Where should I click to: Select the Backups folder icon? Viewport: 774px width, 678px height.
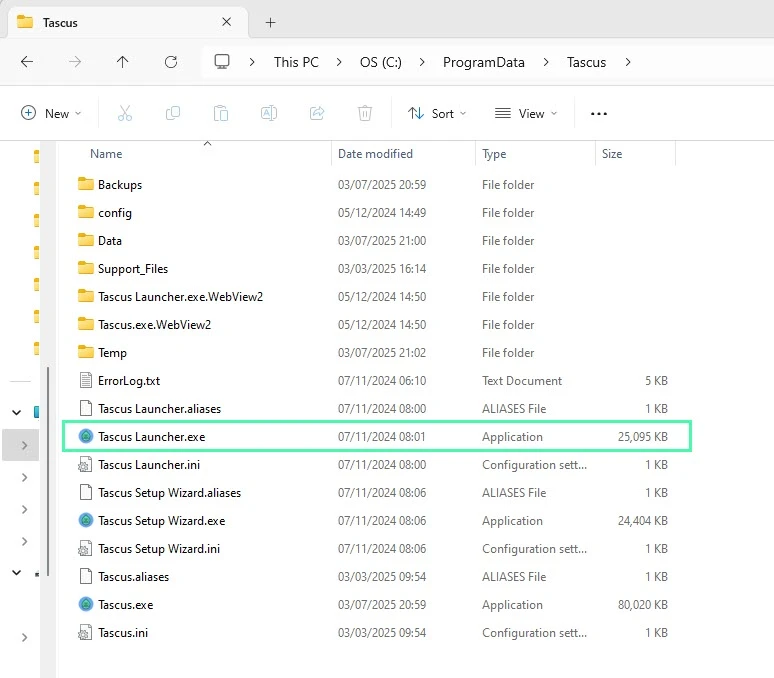(x=86, y=184)
